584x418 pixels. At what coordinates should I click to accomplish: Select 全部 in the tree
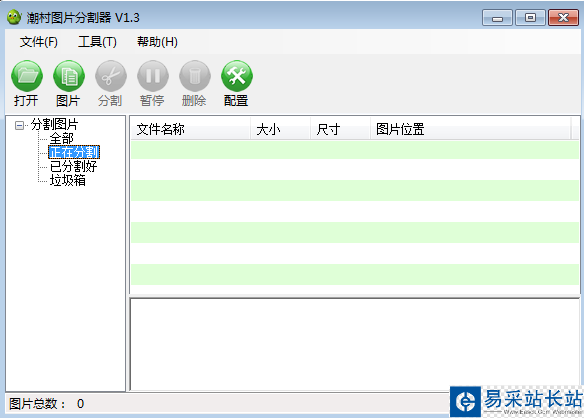click(x=61, y=139)
